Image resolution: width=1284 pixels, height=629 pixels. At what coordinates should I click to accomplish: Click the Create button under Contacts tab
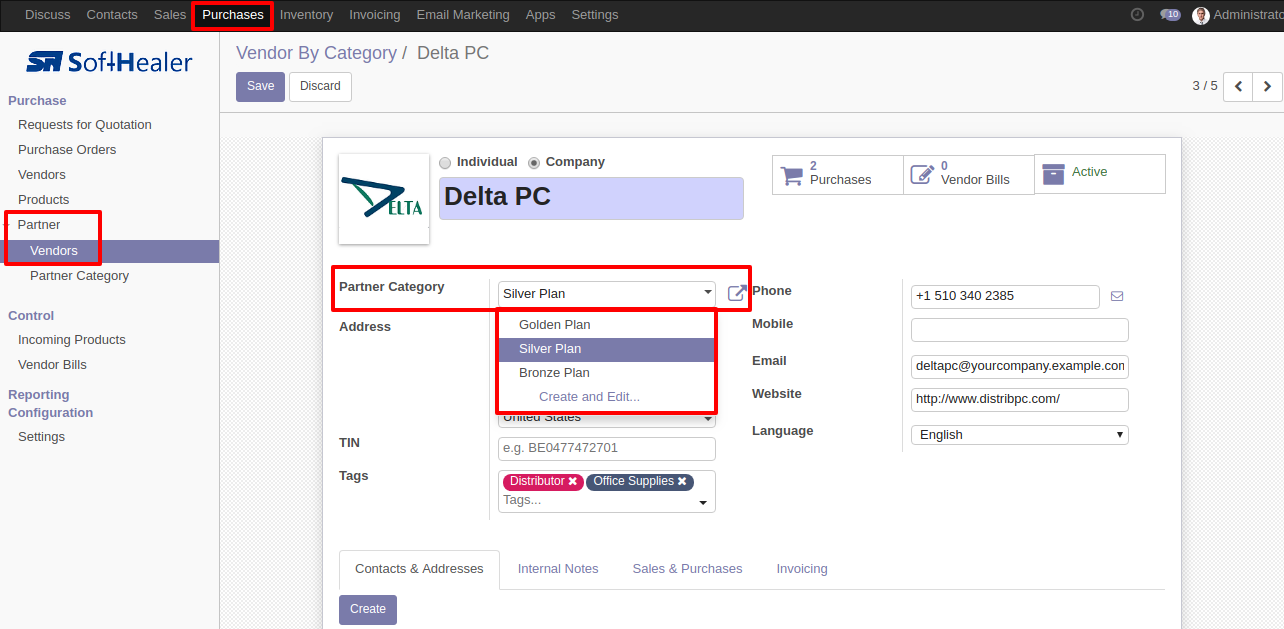tap(368, 609)
